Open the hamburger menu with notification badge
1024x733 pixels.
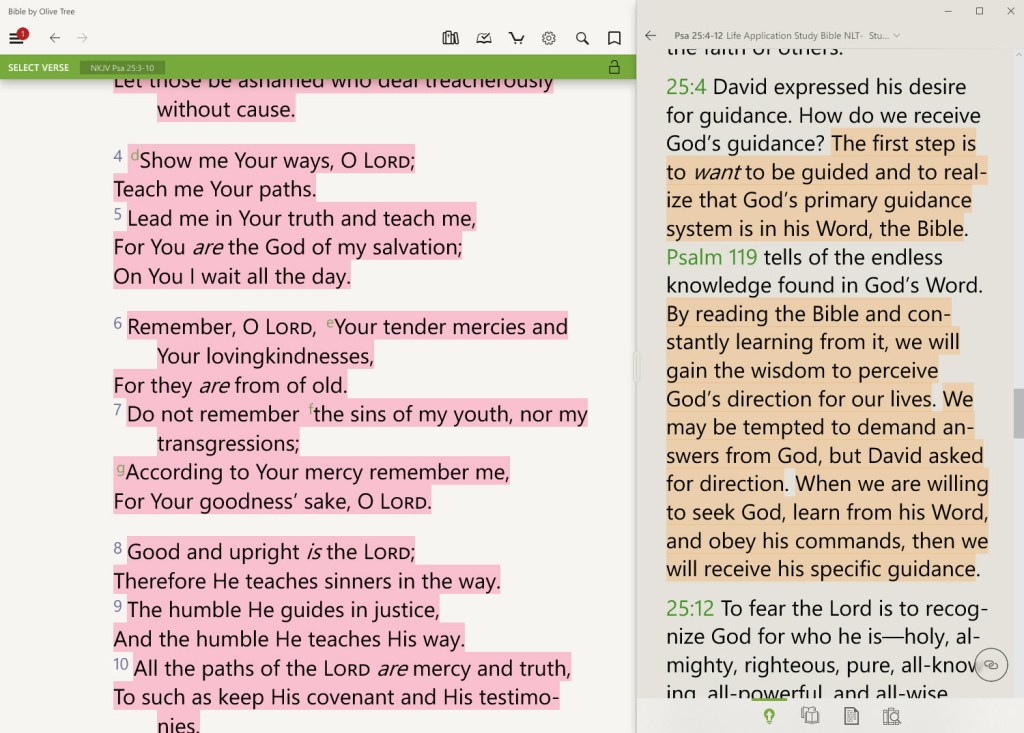[x=18, y=38]
